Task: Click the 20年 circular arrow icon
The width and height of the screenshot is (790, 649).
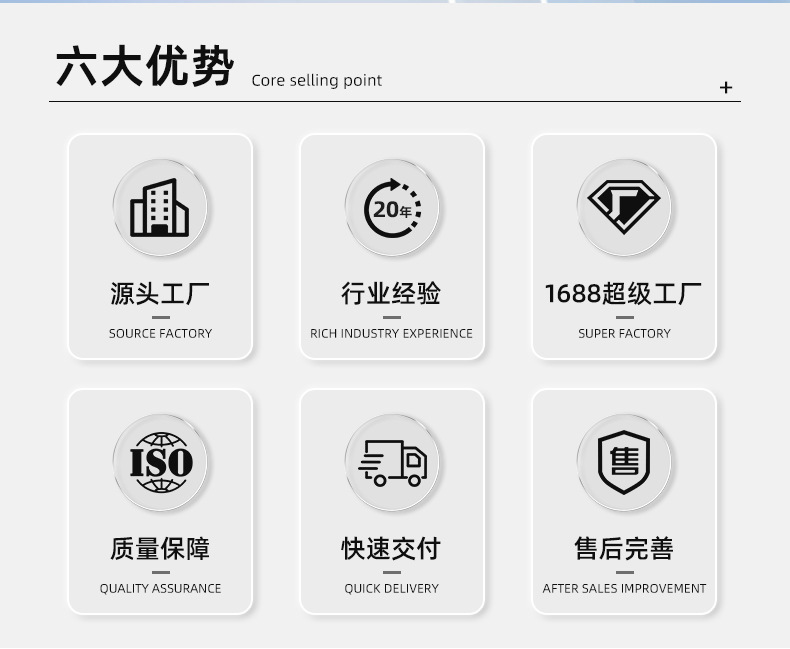Action: click(x=392, y=208)
